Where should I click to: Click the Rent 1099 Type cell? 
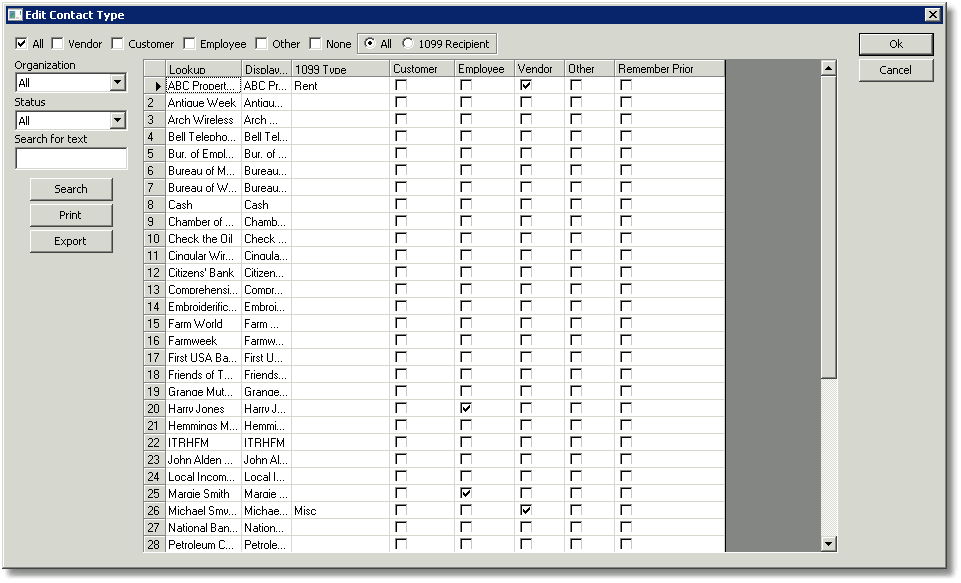[x=341, y=85]
